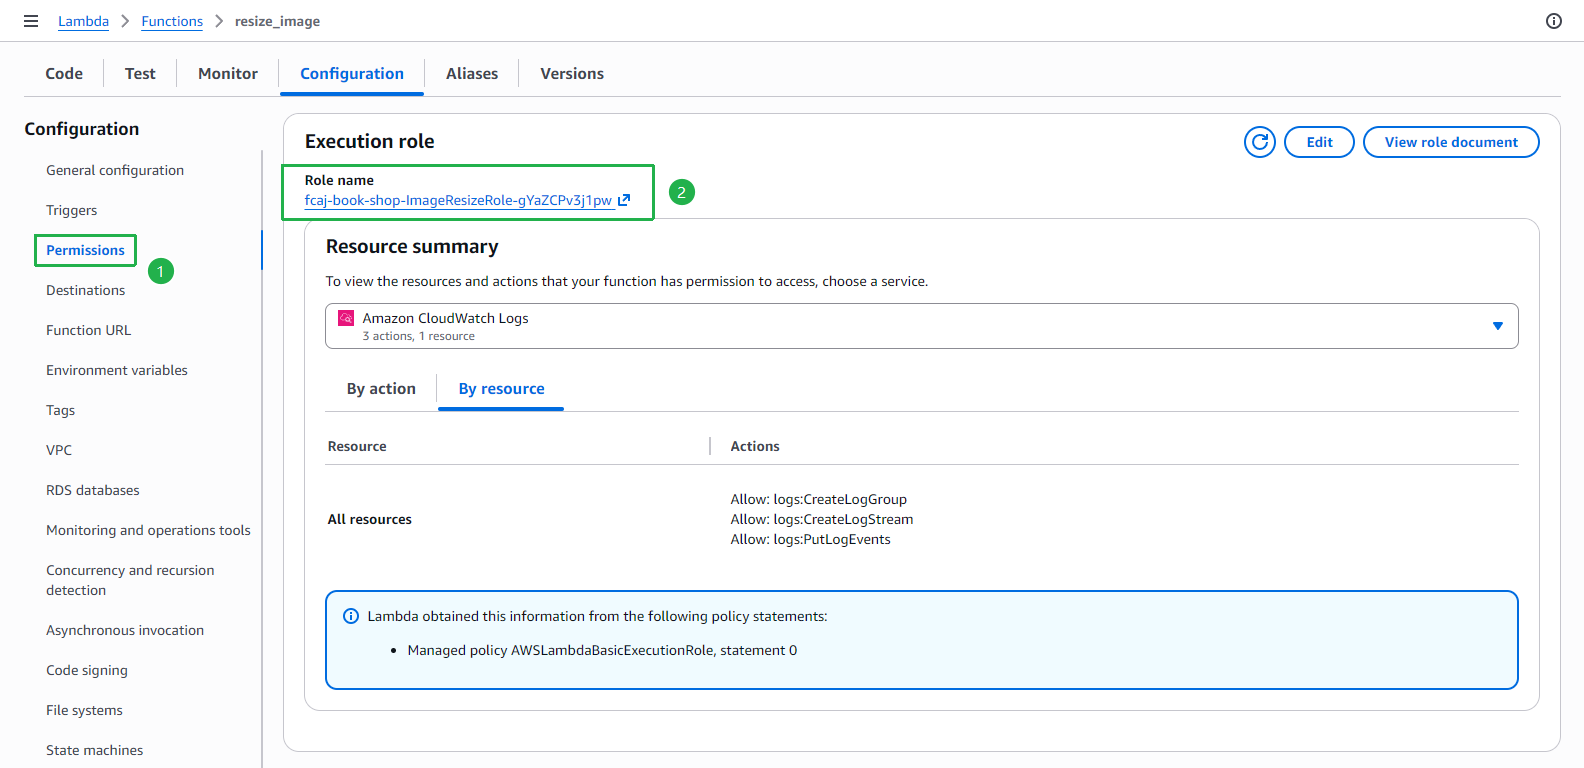
Task: Open the Amazon CloudWatch Logs dropdown
Action: [x=921, y=326]
